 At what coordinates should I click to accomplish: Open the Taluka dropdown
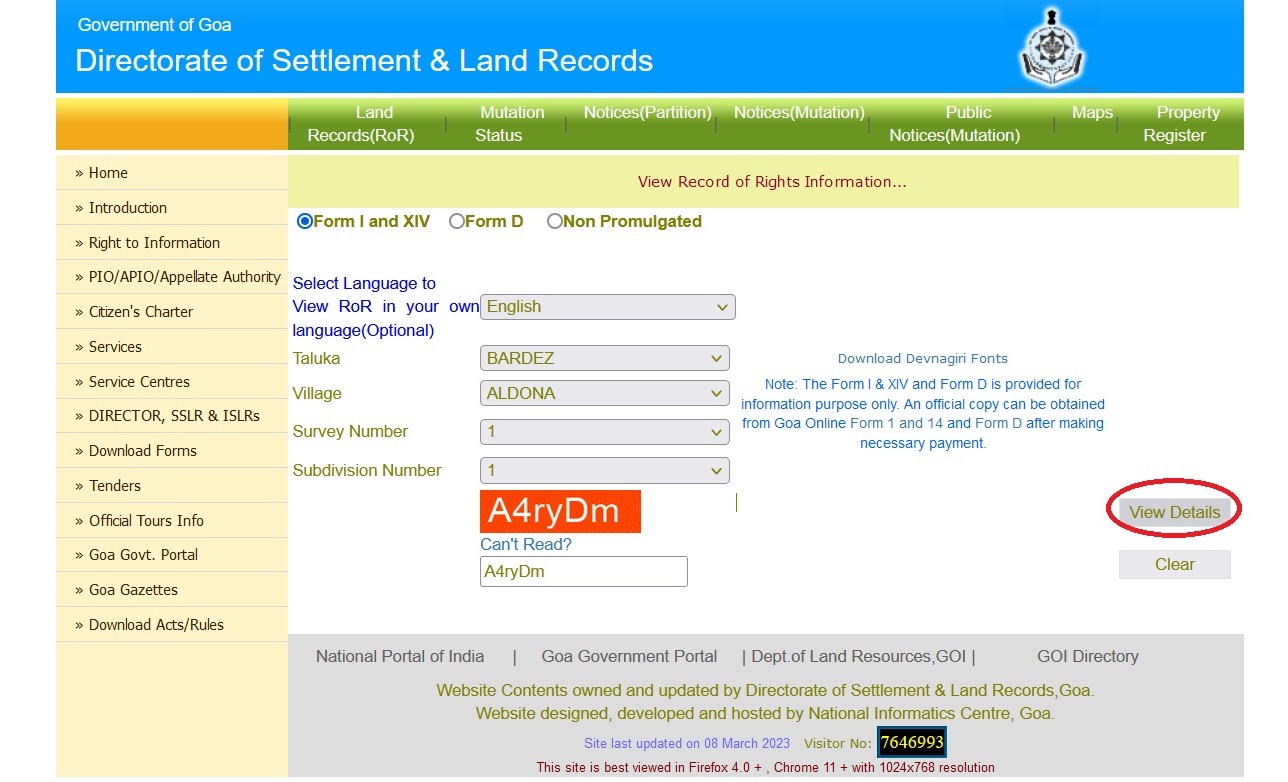605,357
